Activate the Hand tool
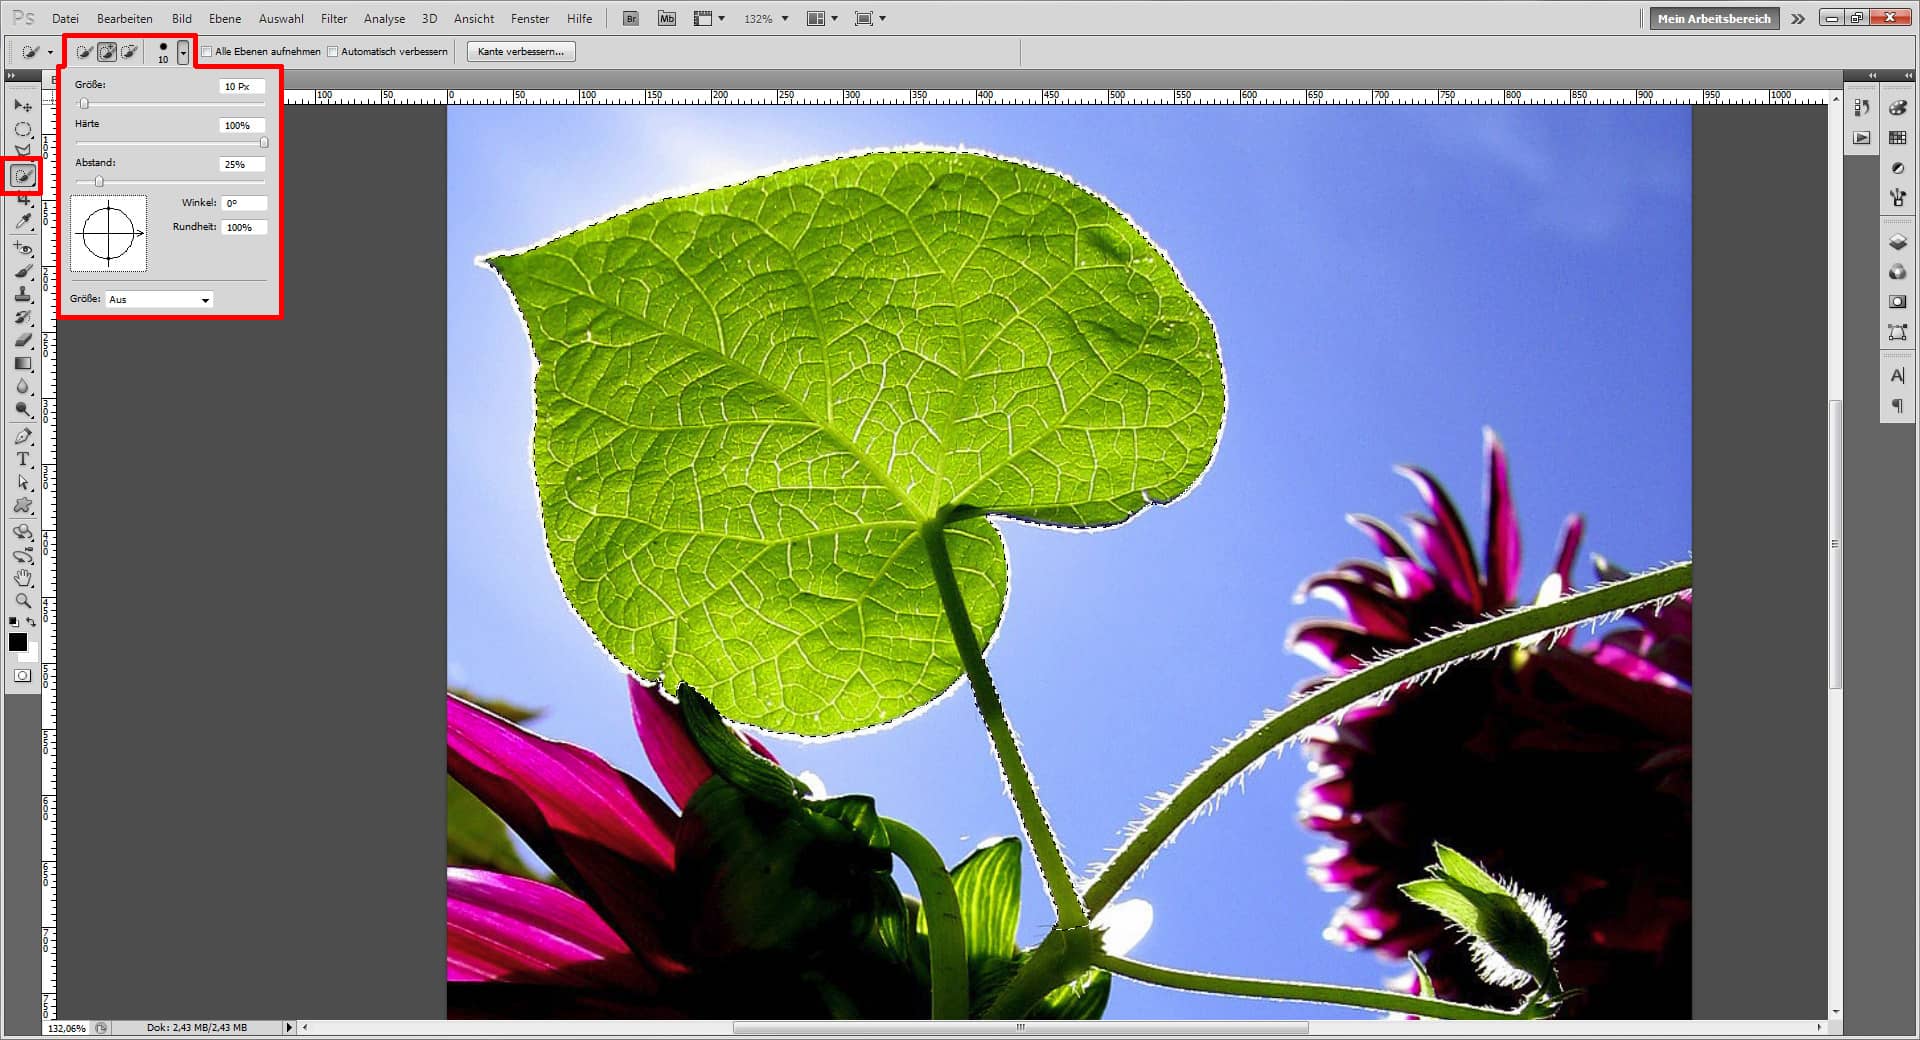 coord(24,578)
